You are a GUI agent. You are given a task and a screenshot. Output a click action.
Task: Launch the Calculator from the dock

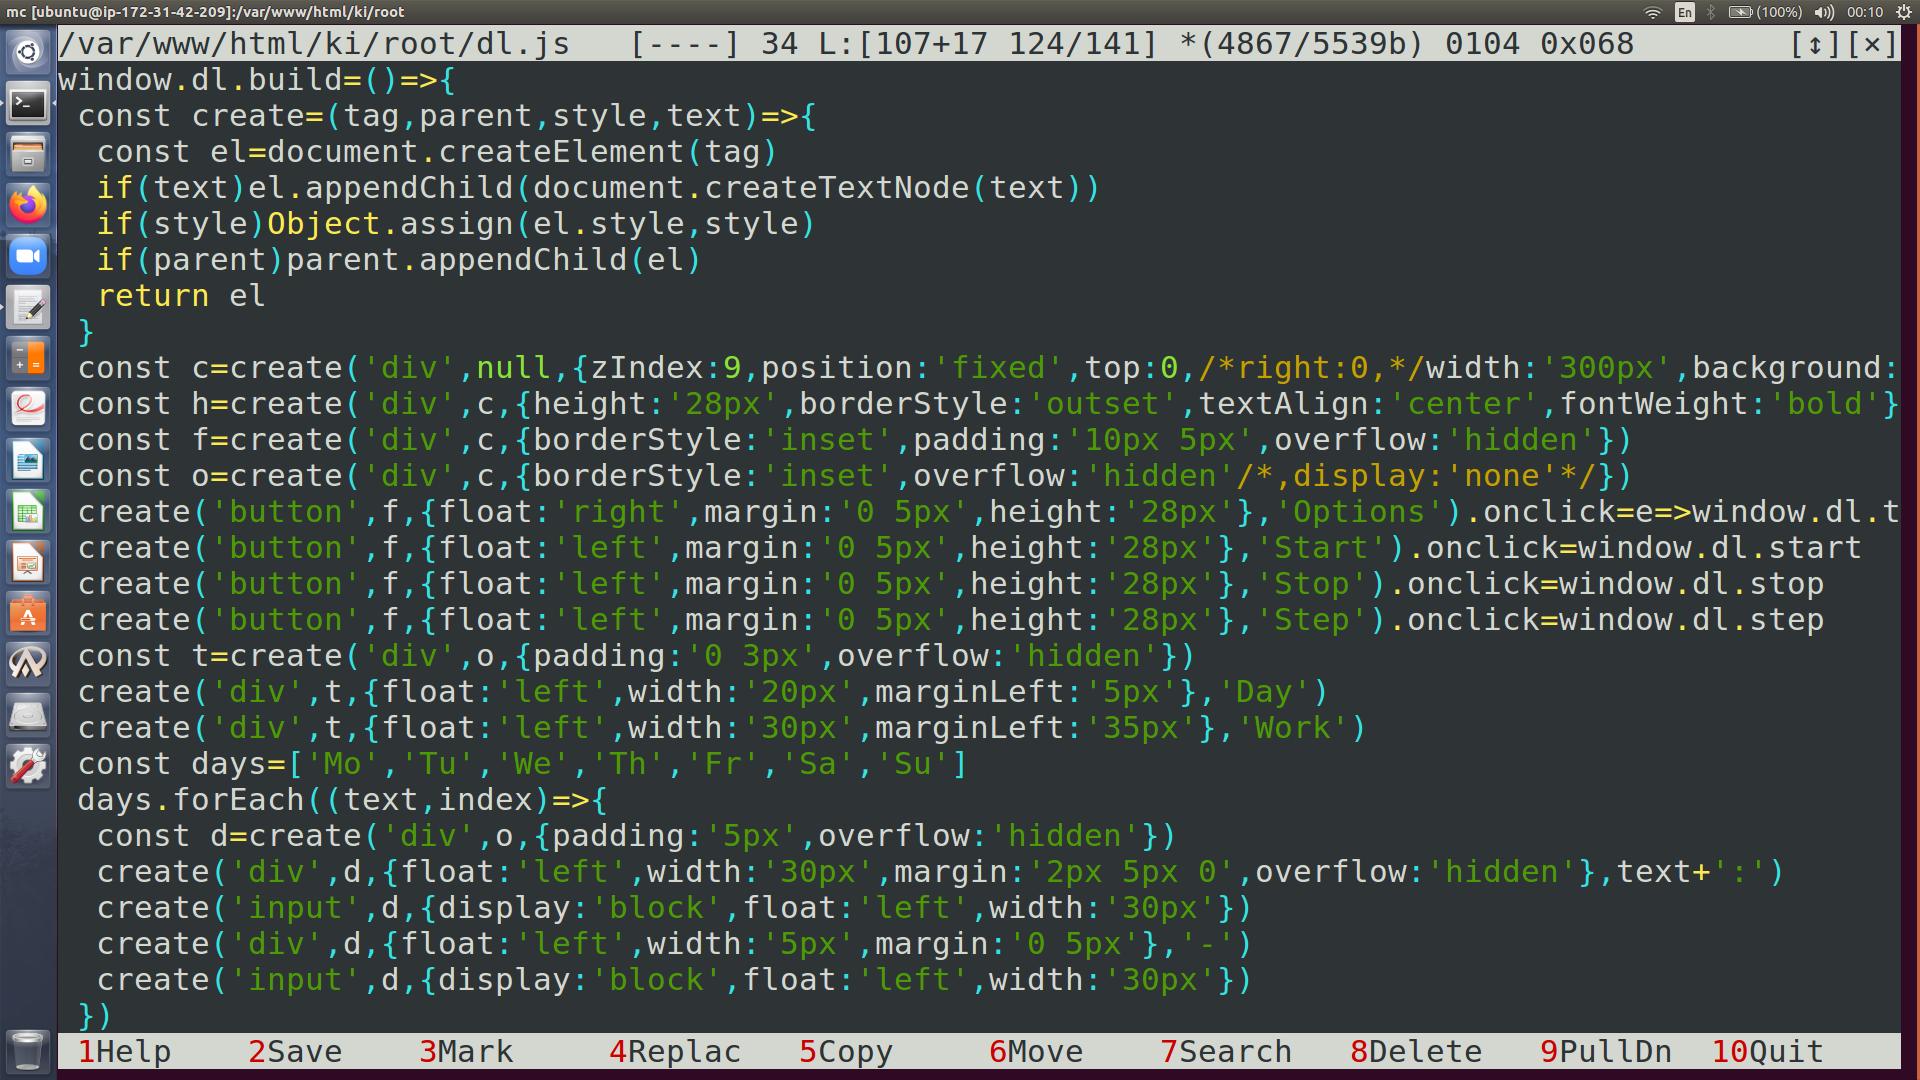[x=28, y=358]
